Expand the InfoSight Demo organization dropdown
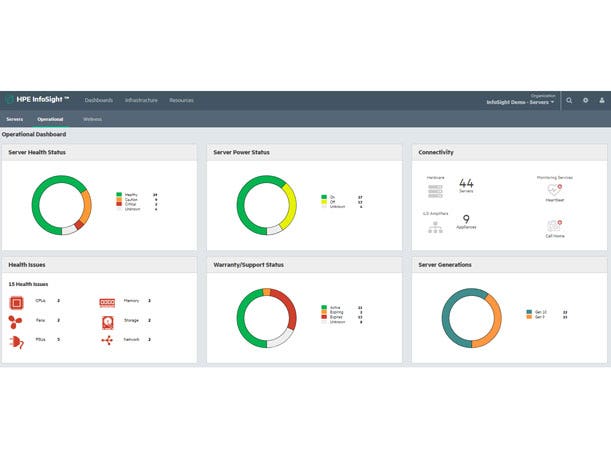The height and width of the screenshot is (458, 611). click(x=520, y=102)
